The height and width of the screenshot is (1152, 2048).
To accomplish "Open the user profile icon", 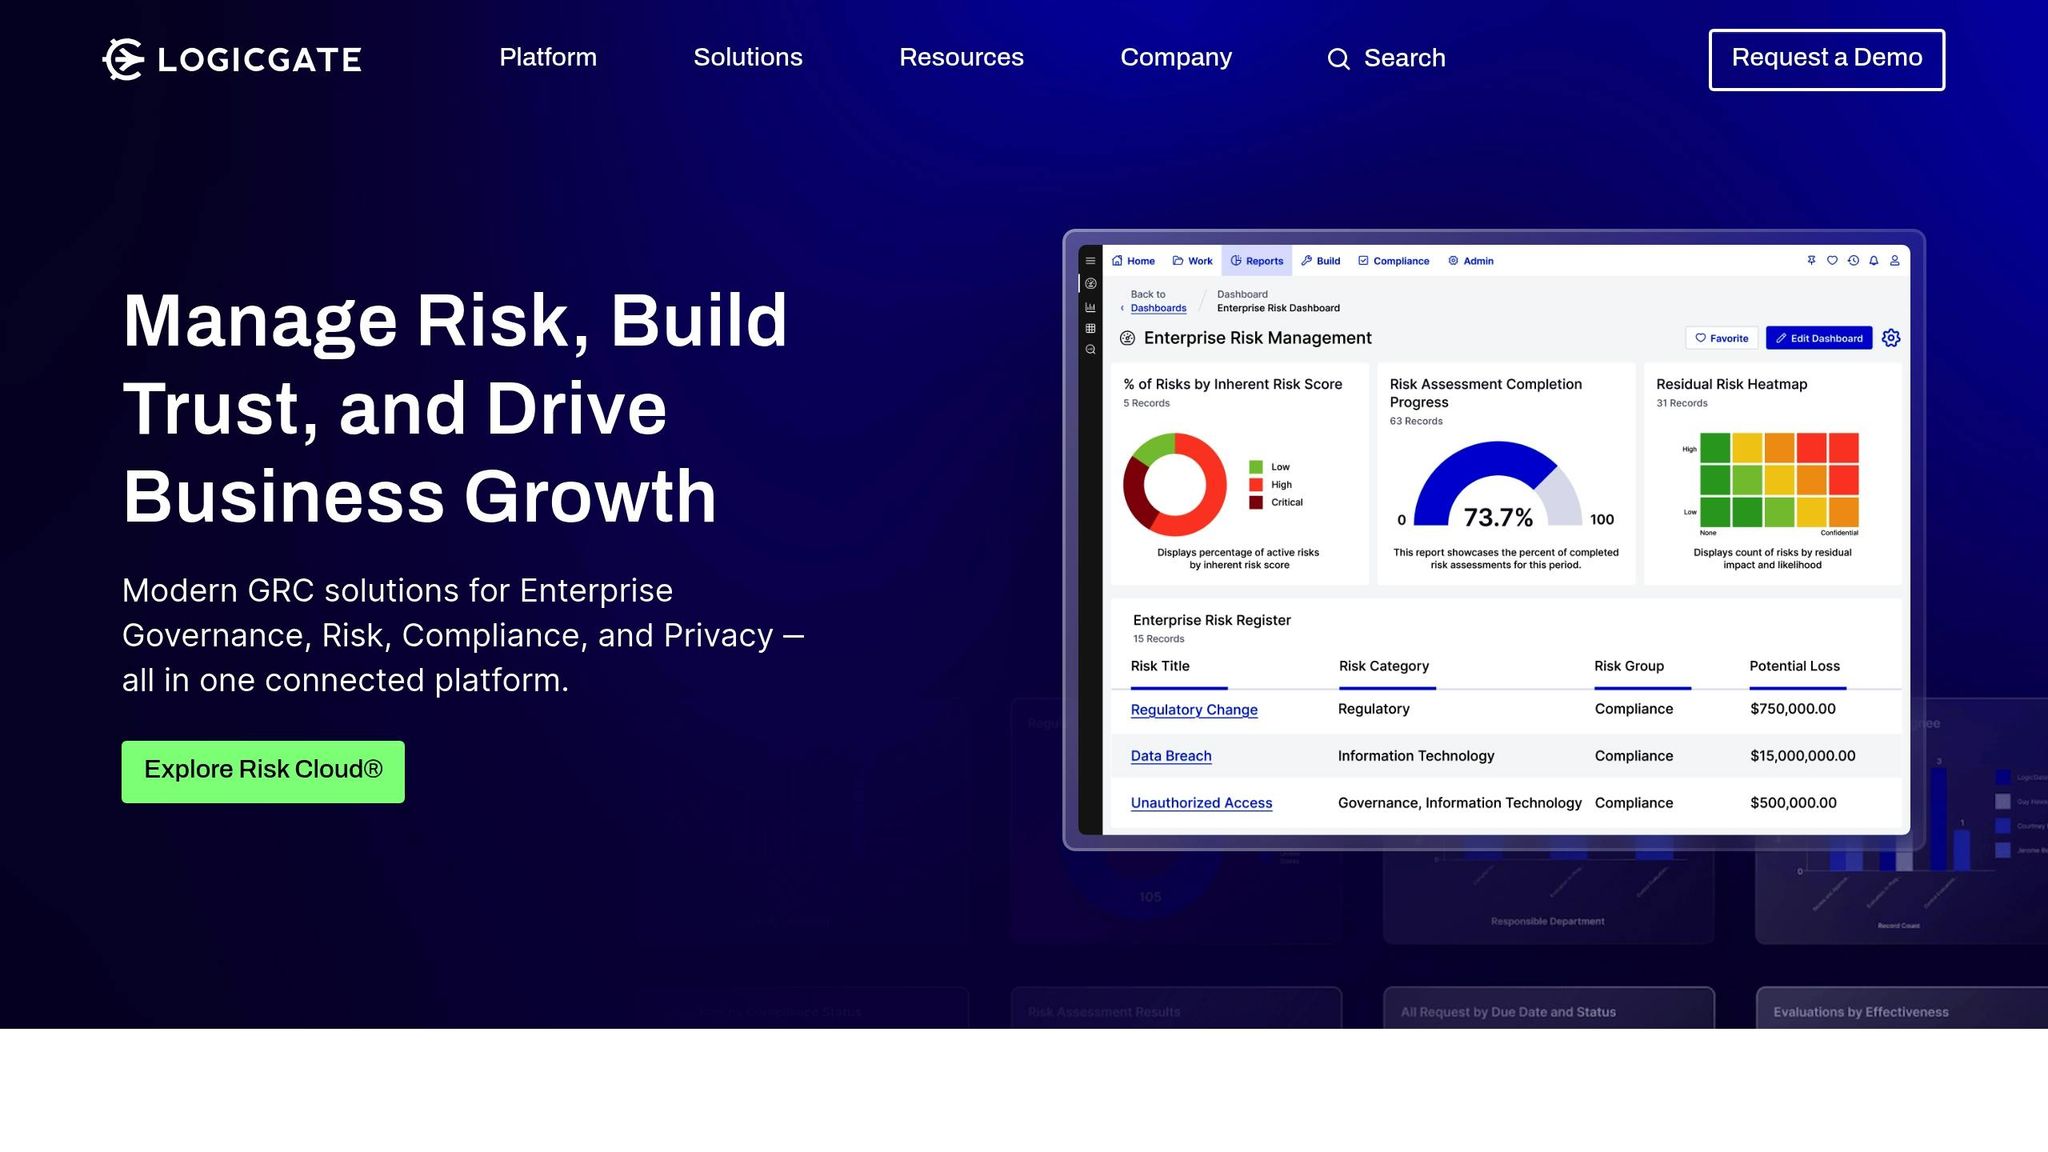I will coord(1894,261).
